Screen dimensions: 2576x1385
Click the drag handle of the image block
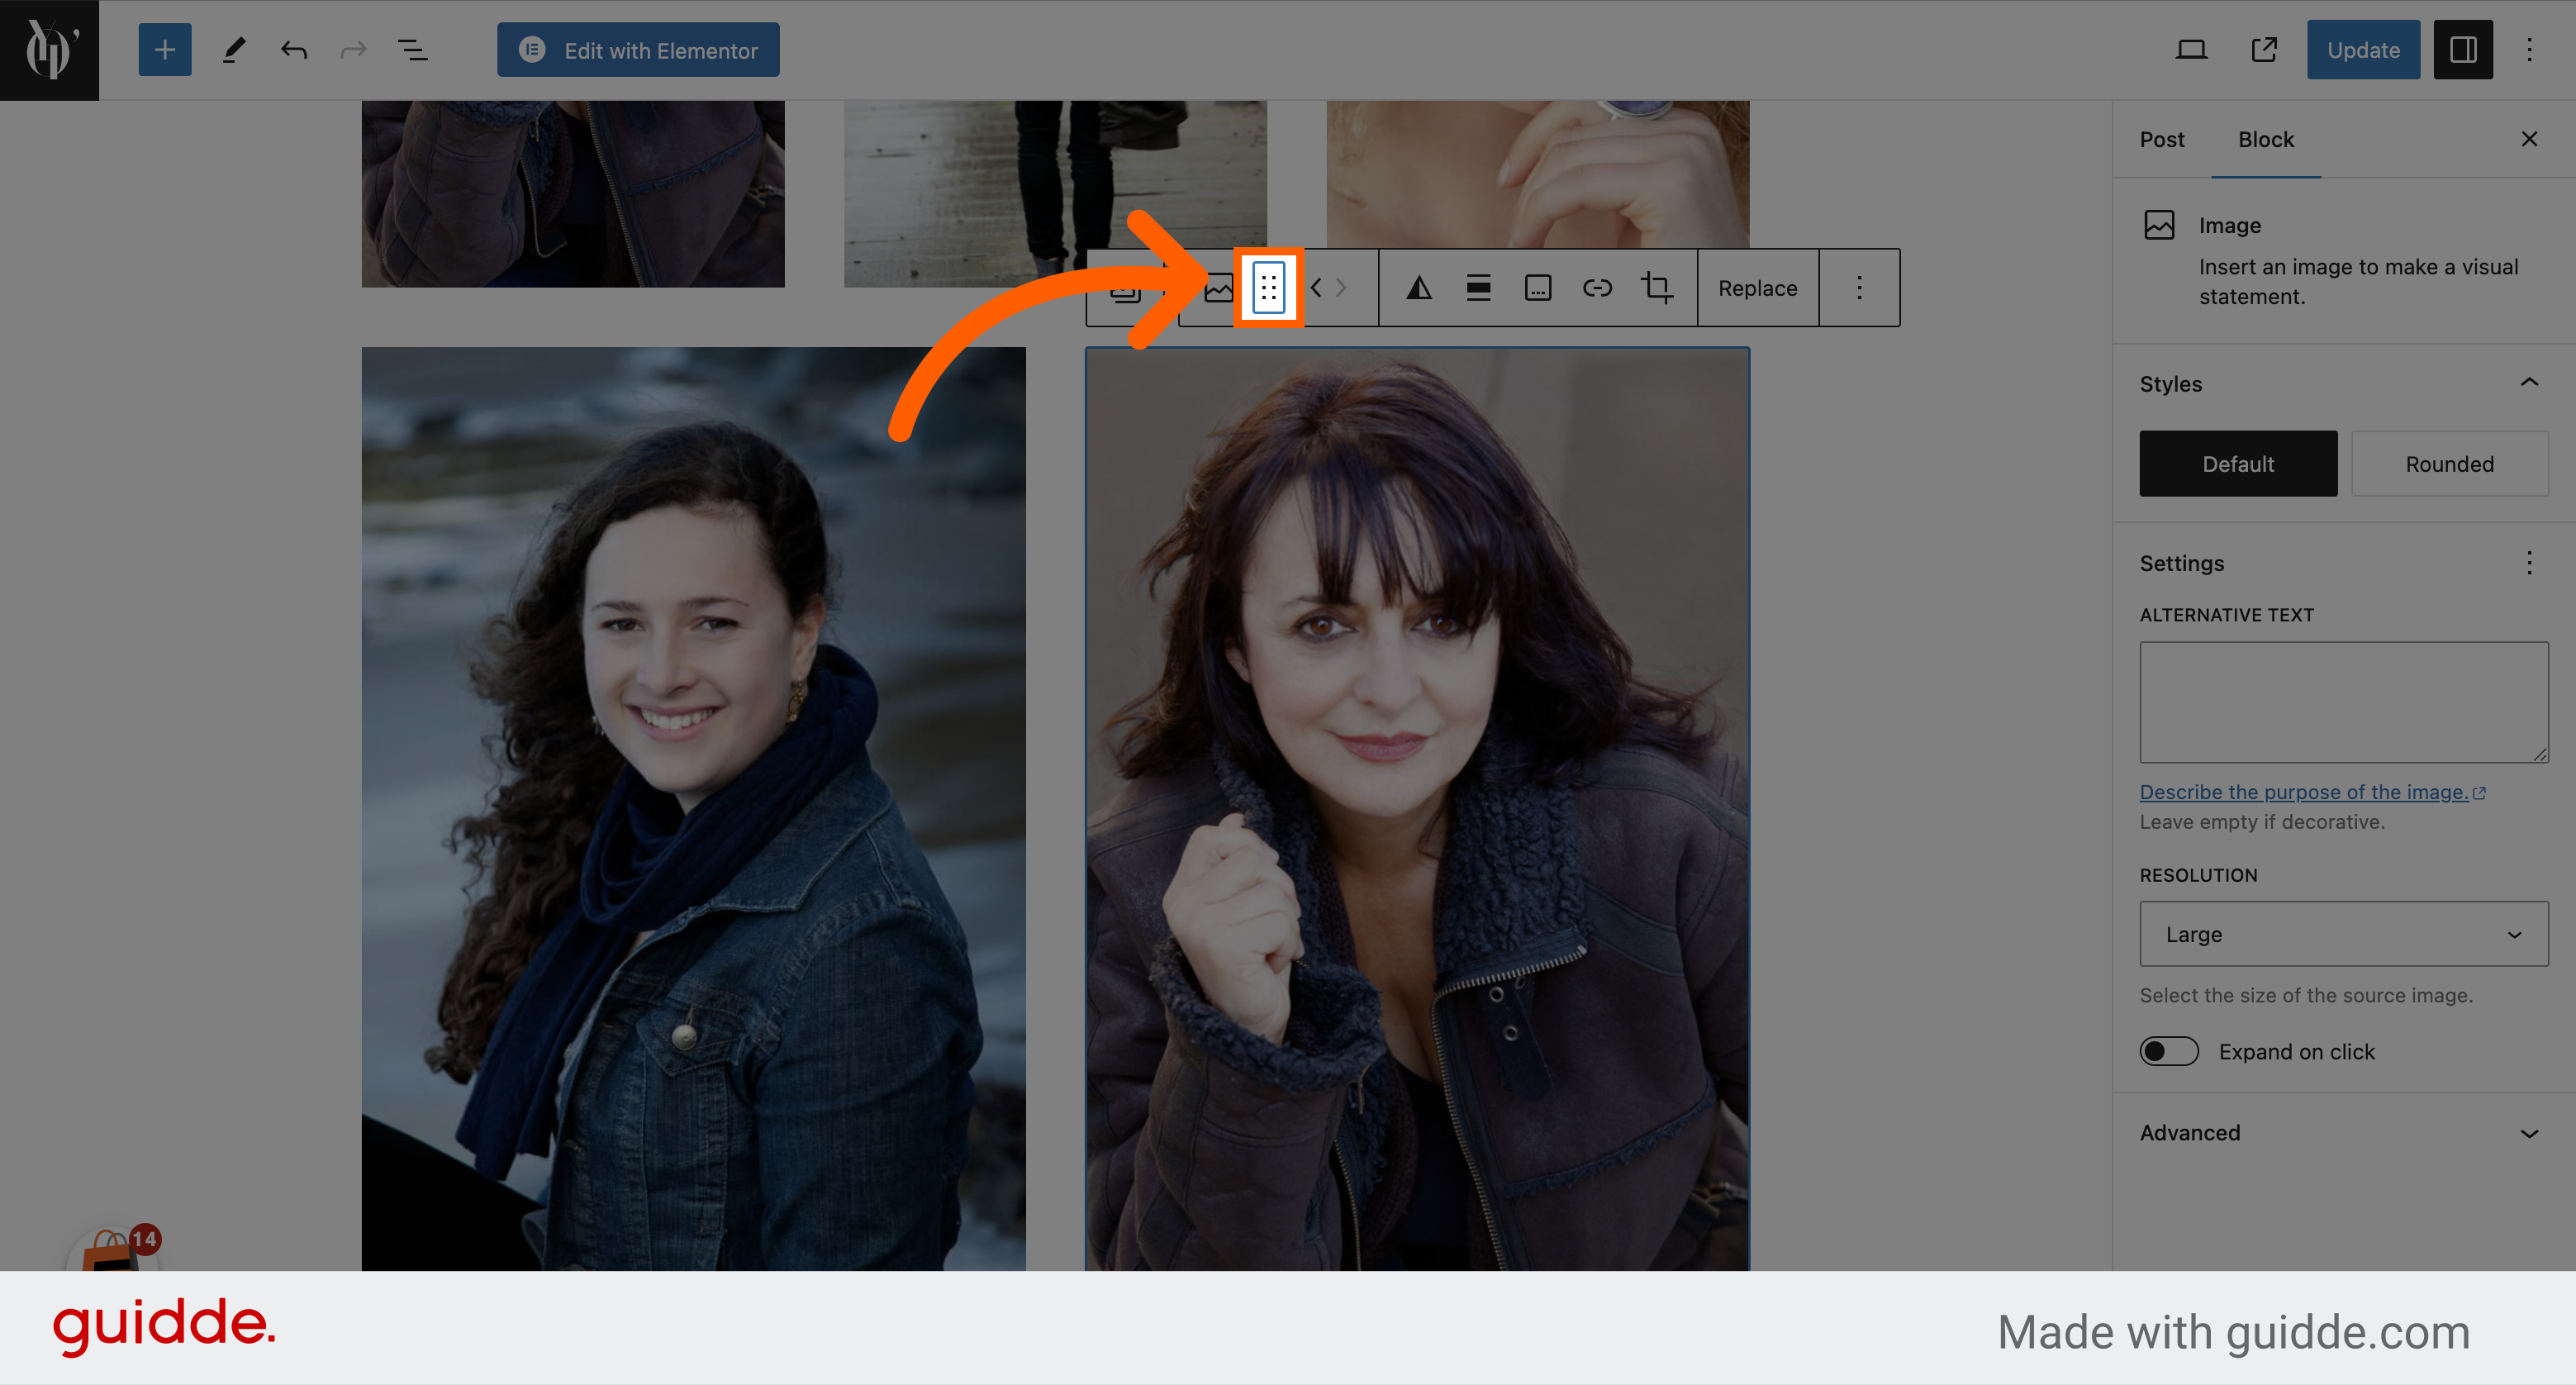pyautogui.click(x=1268, y=288)
